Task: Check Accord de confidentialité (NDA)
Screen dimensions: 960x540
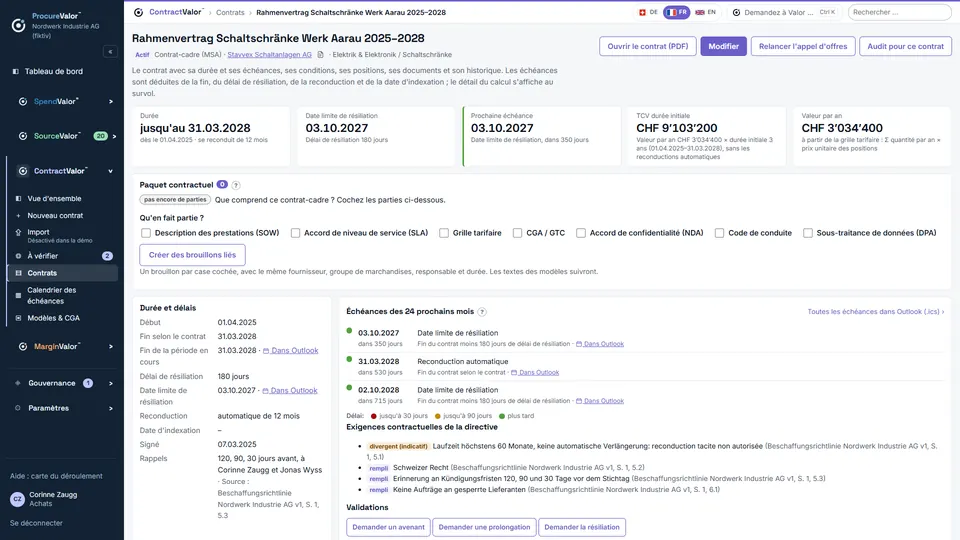Action: click(x=581, y=233)
